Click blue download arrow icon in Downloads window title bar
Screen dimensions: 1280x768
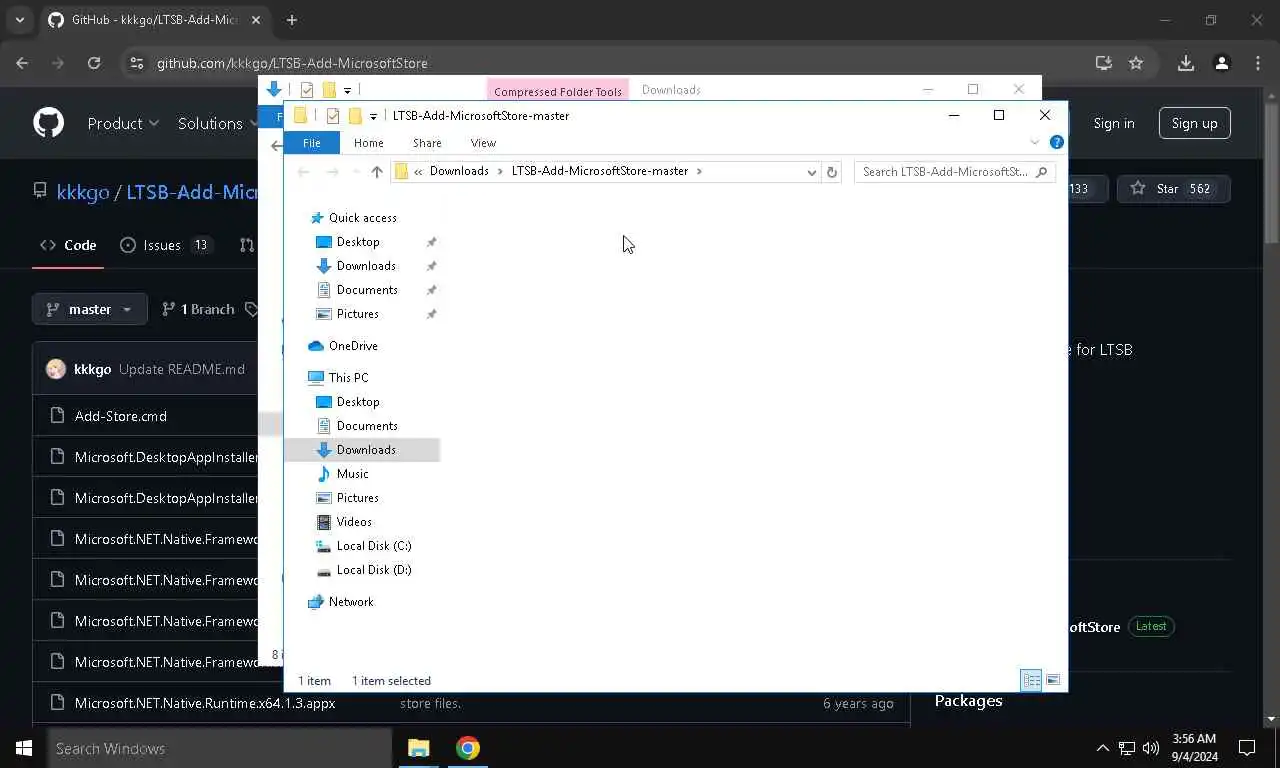coord(273,89)
